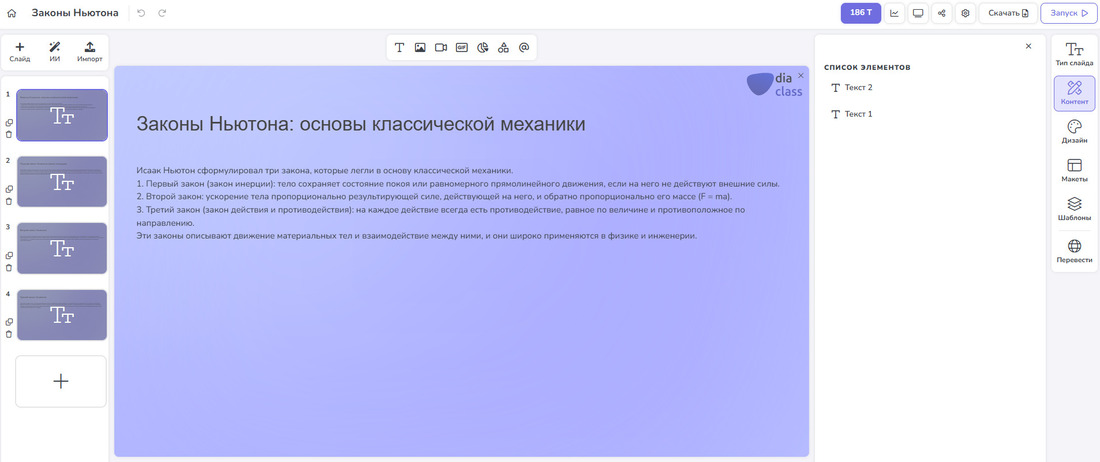1100x462 pixels.
Task: Duplicate slide 2 with its copy icon
Action: coord(9,189)
